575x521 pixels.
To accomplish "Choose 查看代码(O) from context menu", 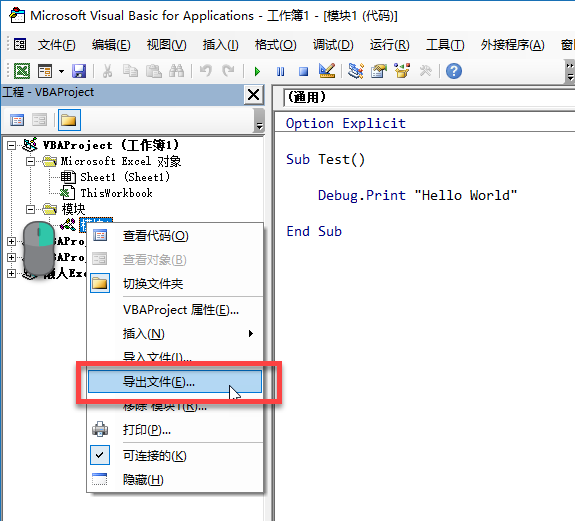I will 175,235.
